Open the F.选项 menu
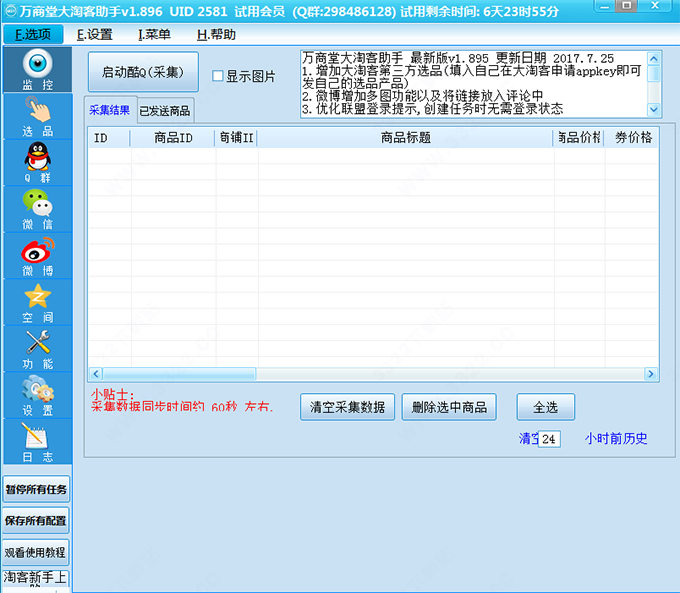Image resolution: width=680 pixels, height=593 pixels. (x=33, y=34)
